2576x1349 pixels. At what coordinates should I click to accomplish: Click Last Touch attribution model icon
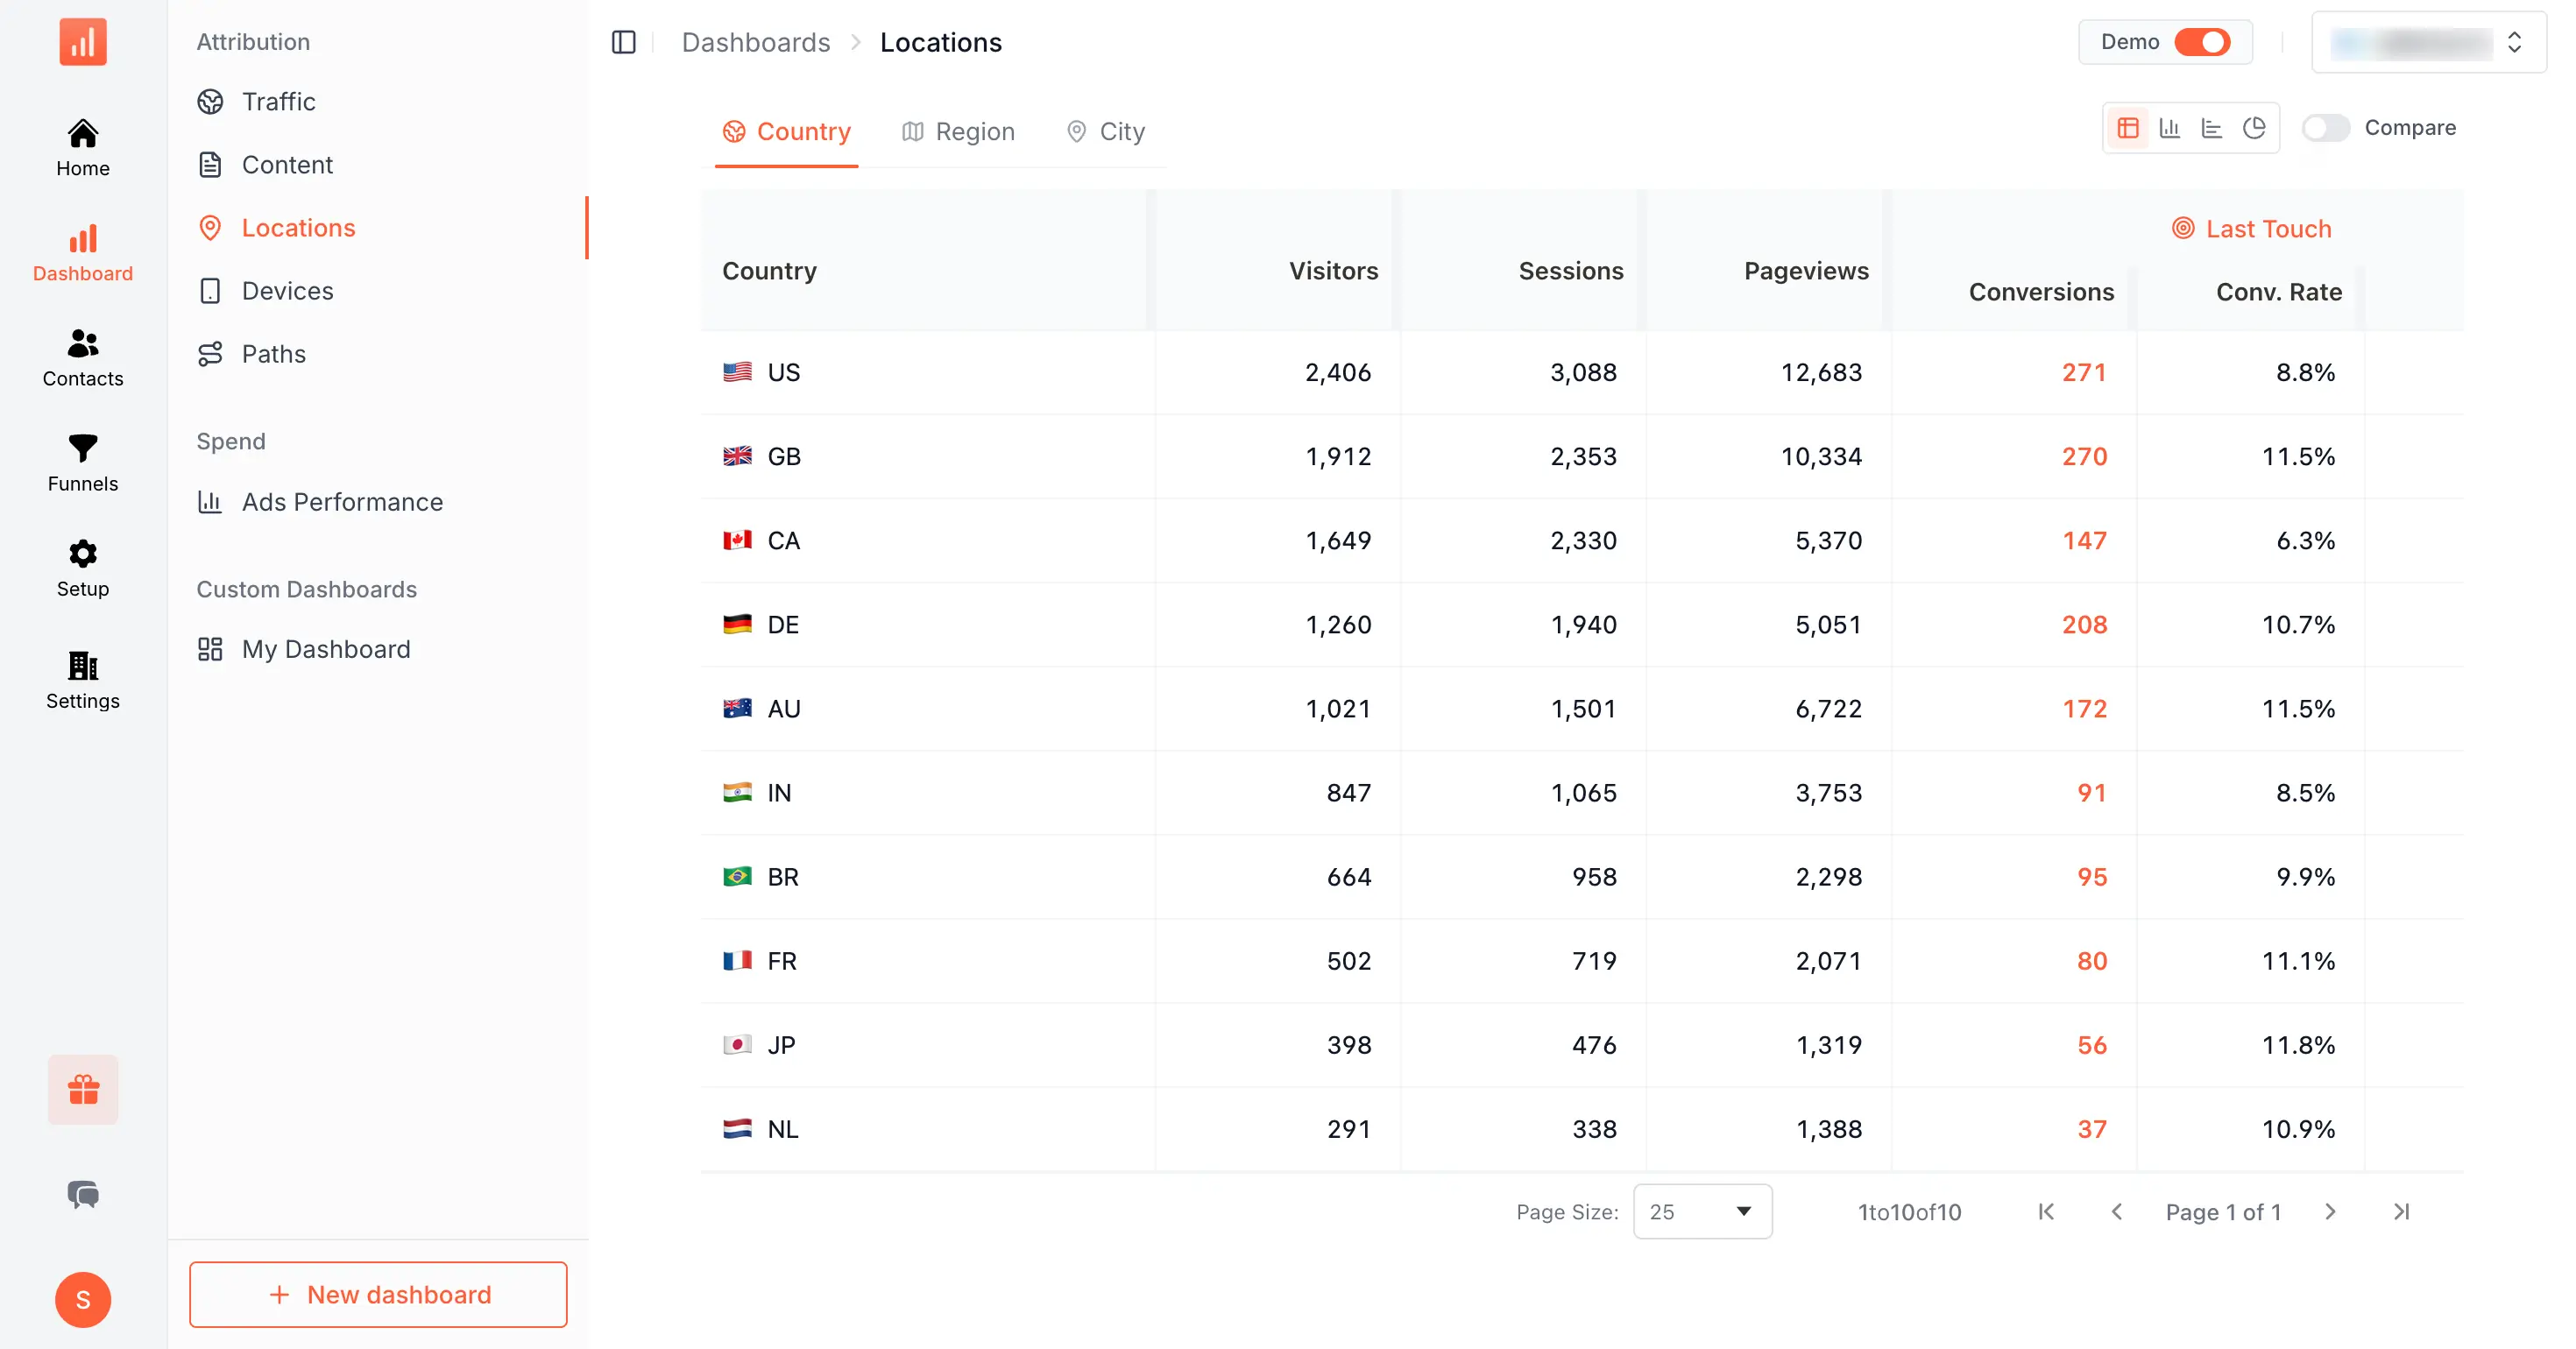2183,229
